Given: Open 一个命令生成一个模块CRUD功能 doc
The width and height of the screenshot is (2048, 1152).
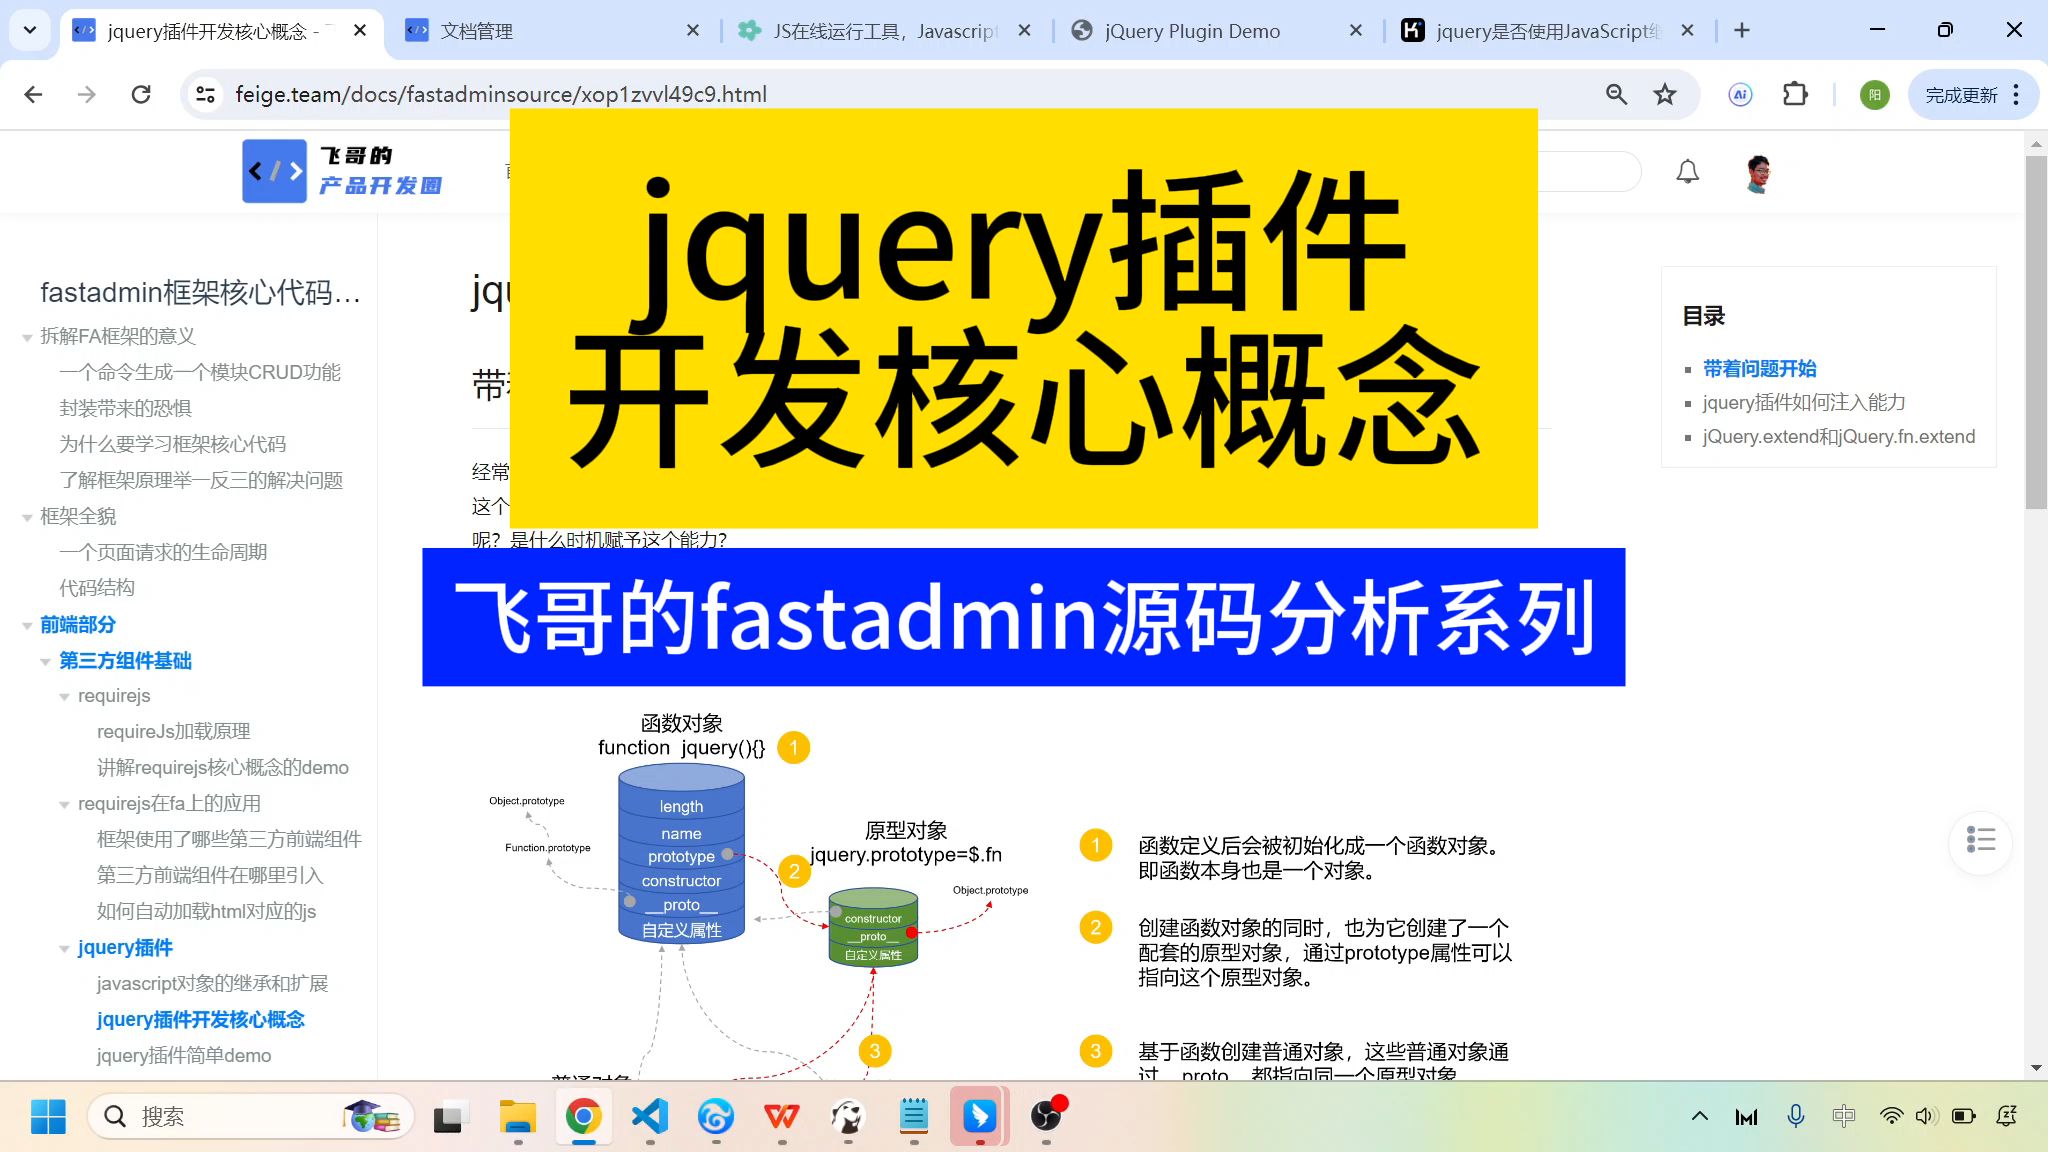Looking at the screenshot, I should coord(200,372).
